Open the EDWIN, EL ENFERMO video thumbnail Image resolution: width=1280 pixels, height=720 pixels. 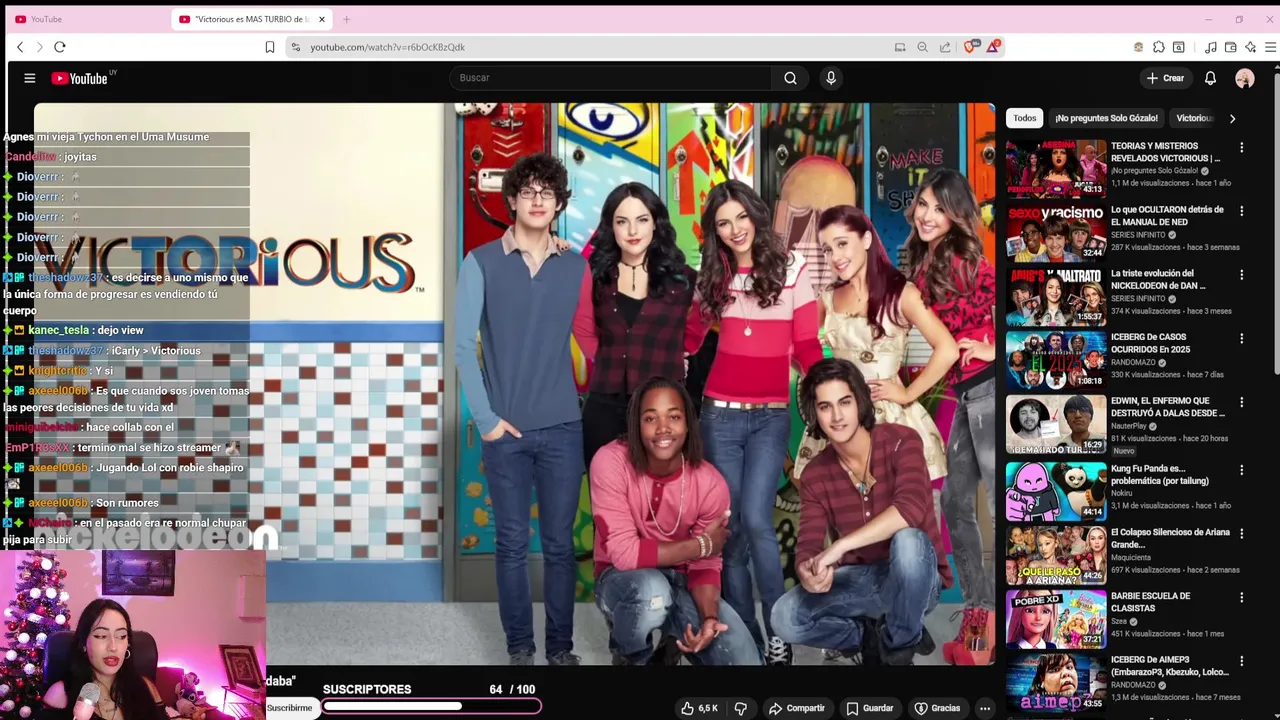[x=1056, y=424]
